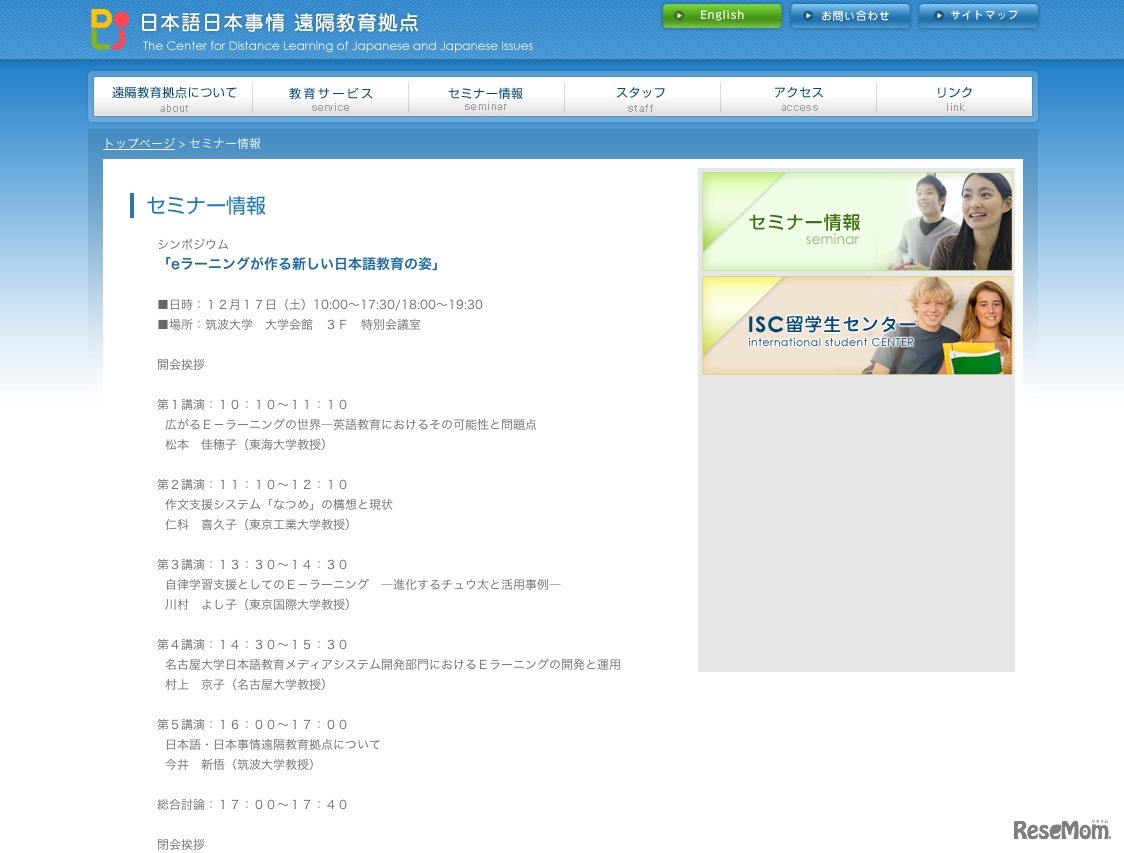This screenshot has width=1124, height=853.
Task: Open the お問い合わせ contact button
Action: pos(849,15)
